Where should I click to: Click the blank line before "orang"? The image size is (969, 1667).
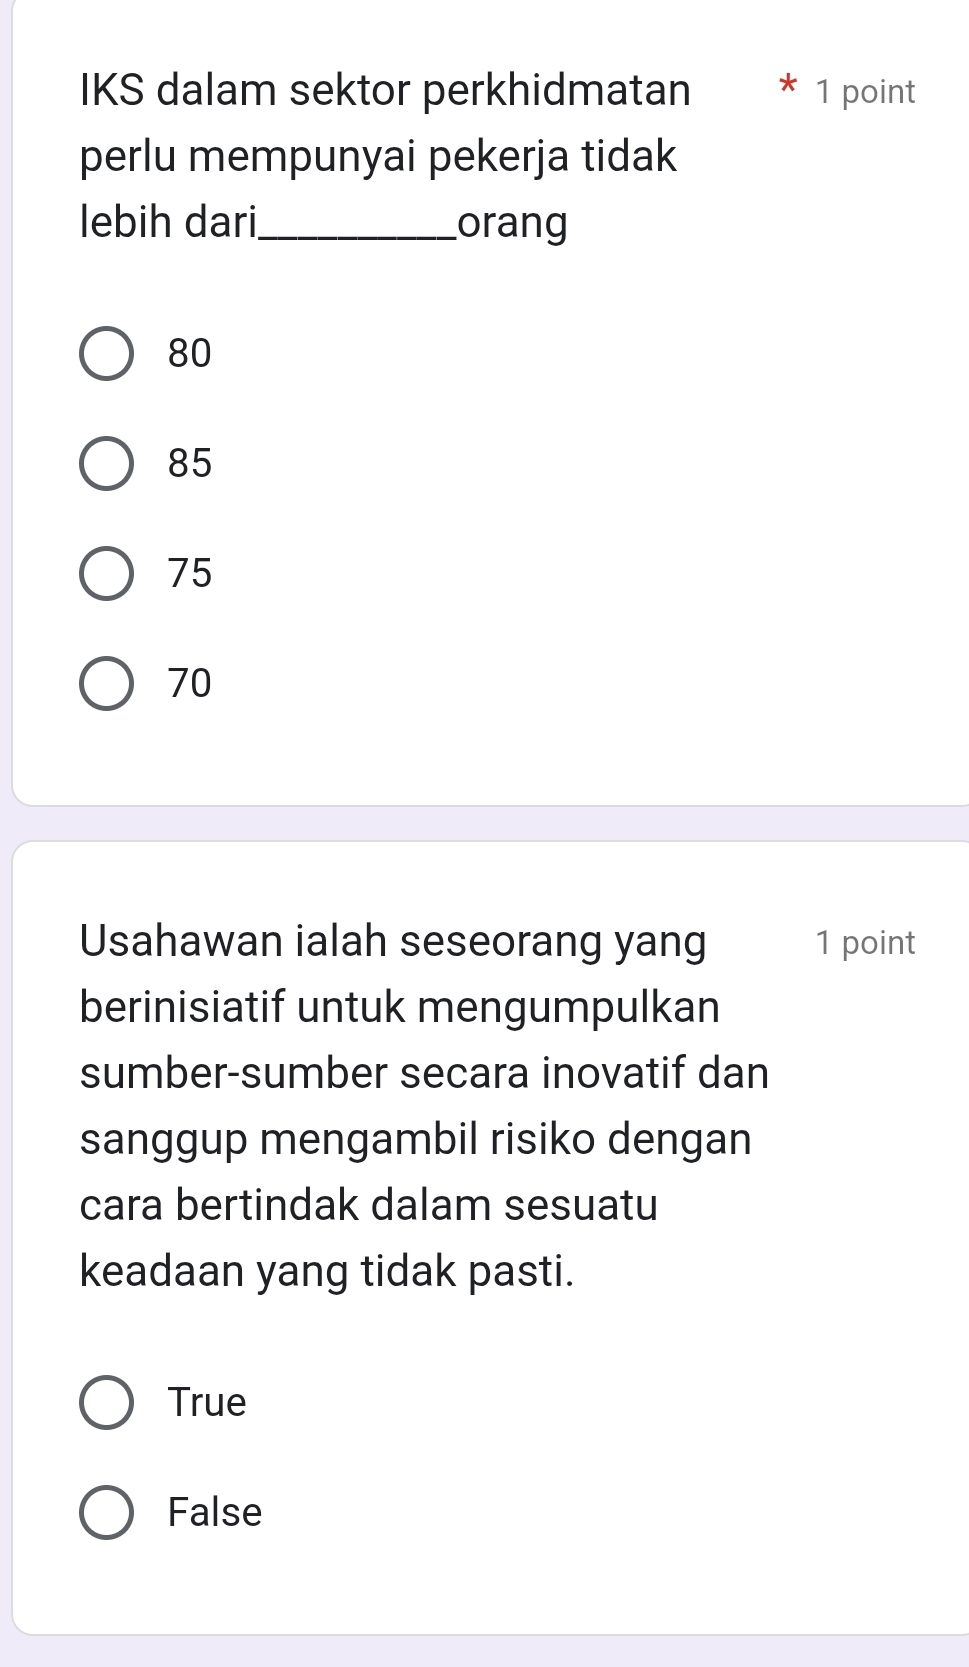tap(356, 230)
